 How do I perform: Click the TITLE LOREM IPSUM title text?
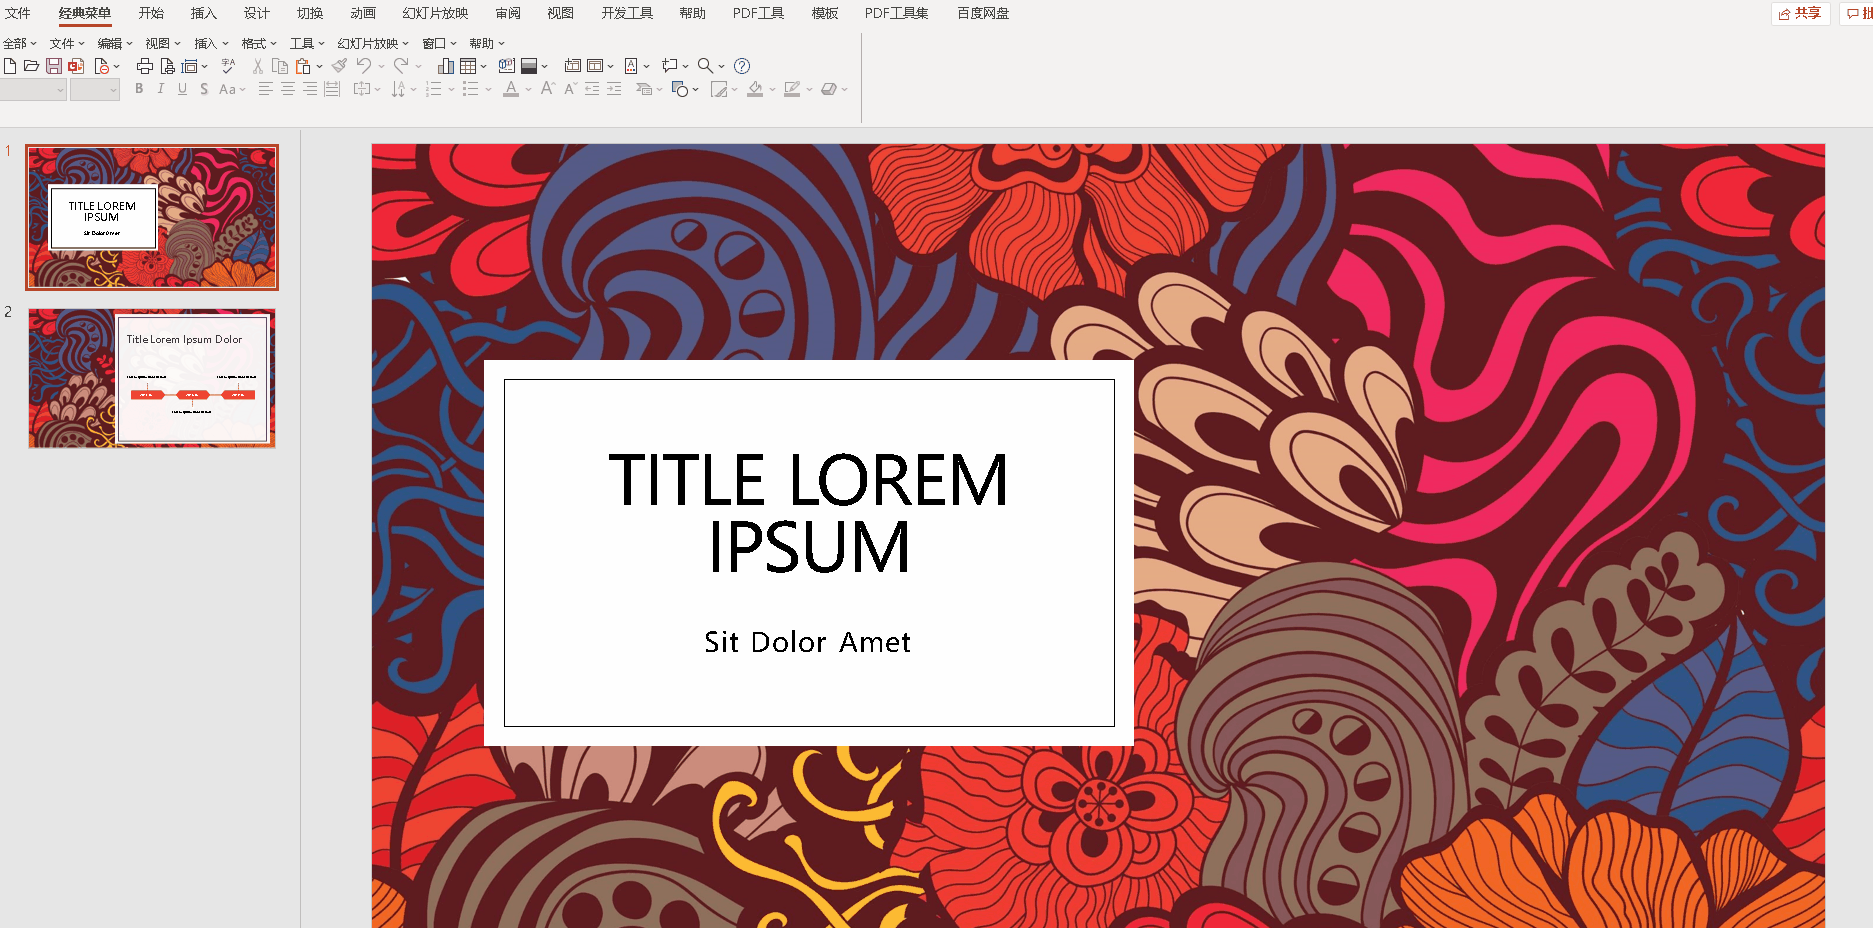[x=808, y=512]
